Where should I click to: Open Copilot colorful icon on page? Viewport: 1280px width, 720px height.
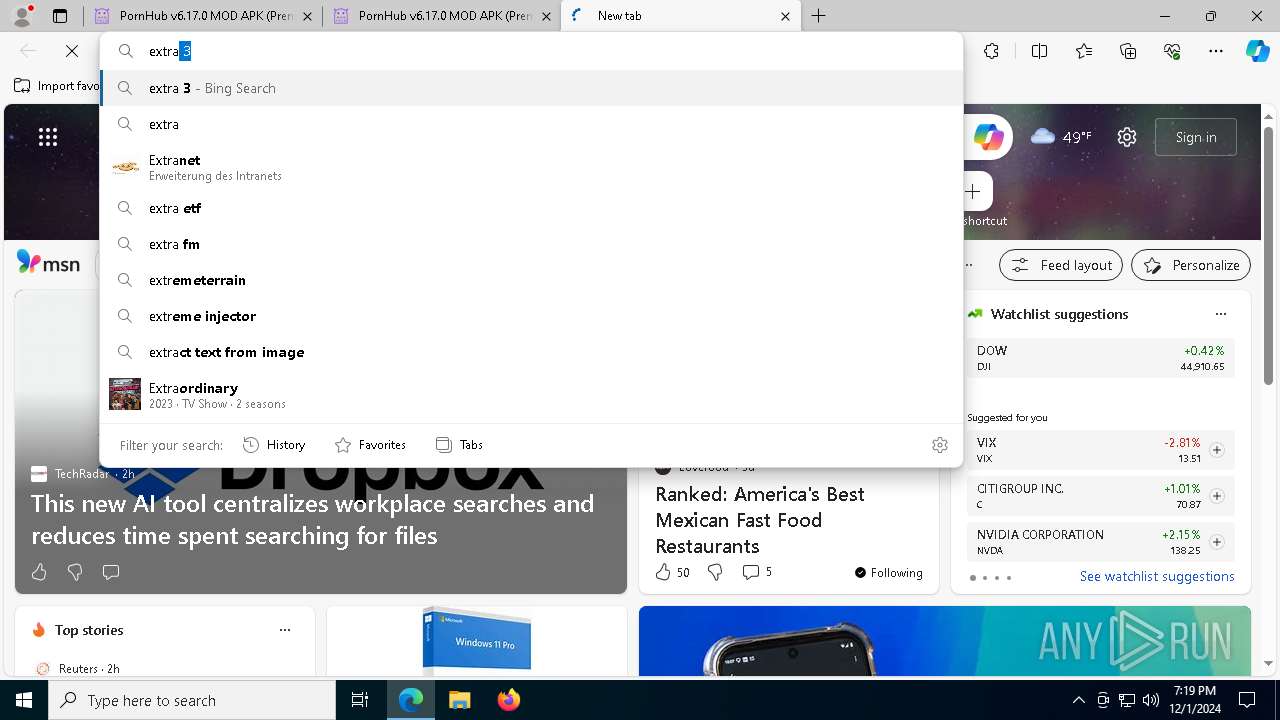(x=989, y=137)
